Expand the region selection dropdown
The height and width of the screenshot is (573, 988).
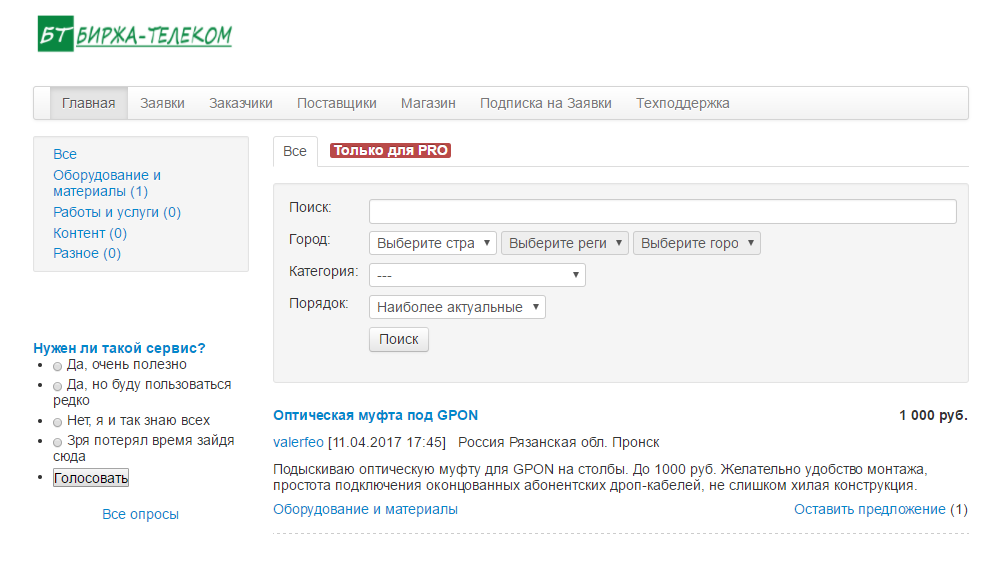tap(564, 243)
